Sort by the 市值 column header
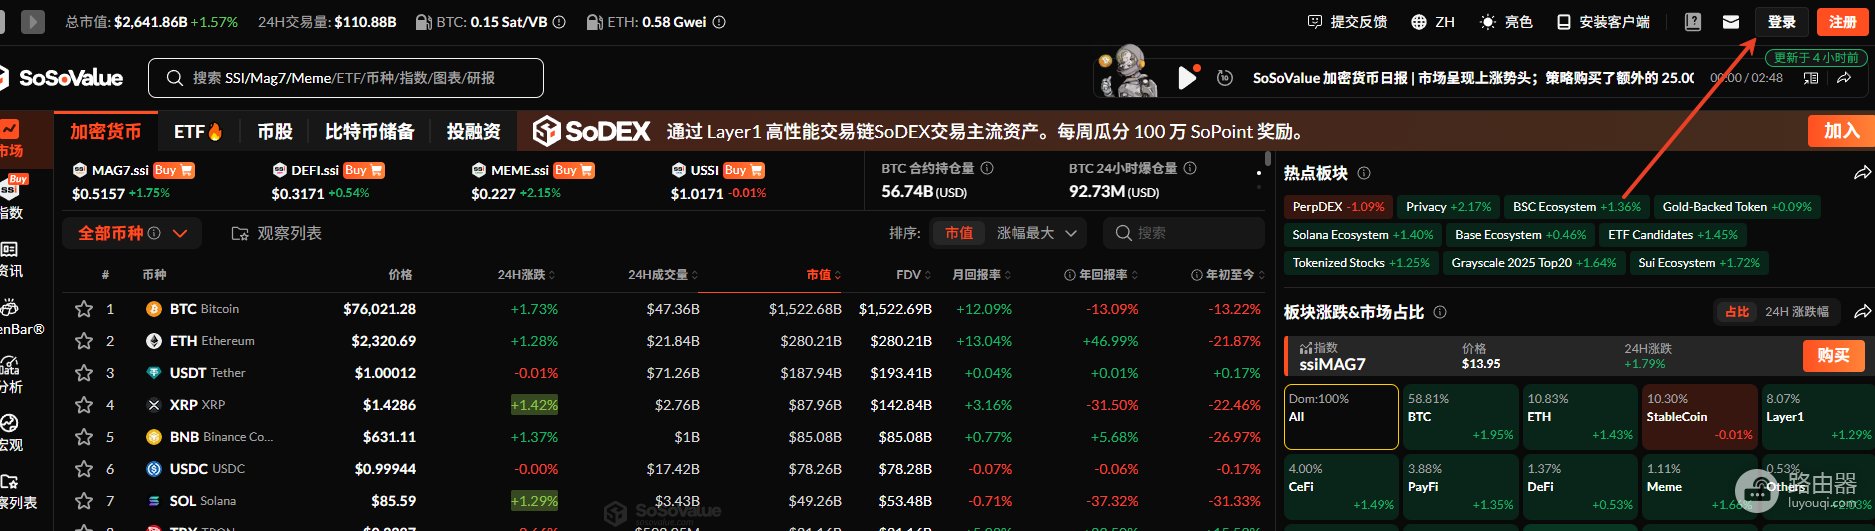Image resolution: width=1875 pixels, height=531 pixels. 823,275
